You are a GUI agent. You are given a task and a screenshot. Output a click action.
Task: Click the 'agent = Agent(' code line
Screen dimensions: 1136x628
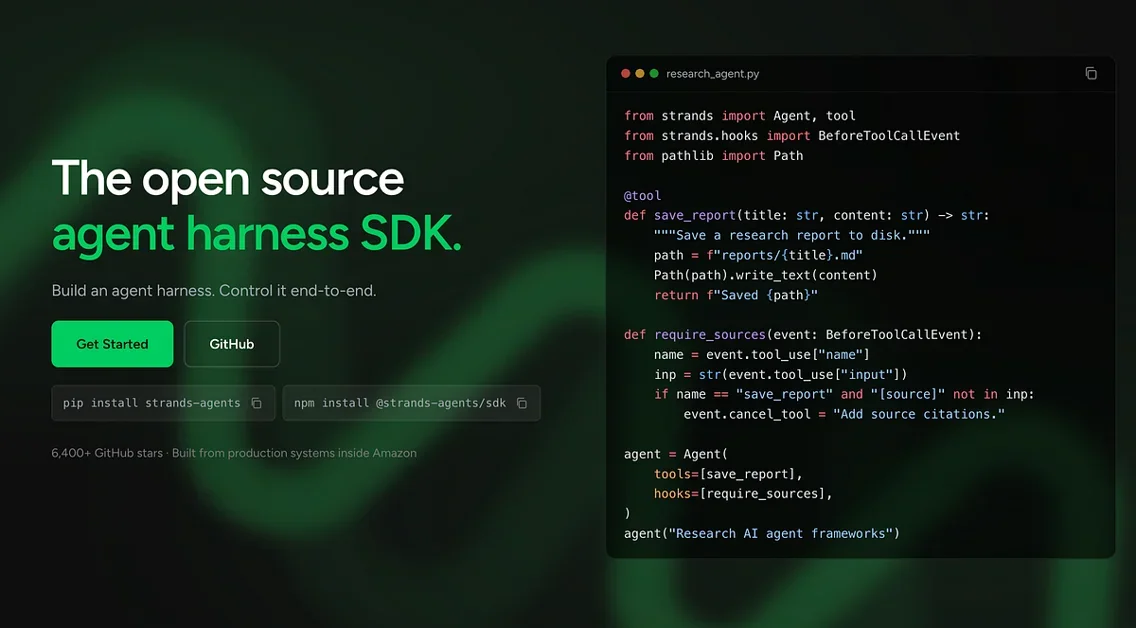tap(676, 454)
